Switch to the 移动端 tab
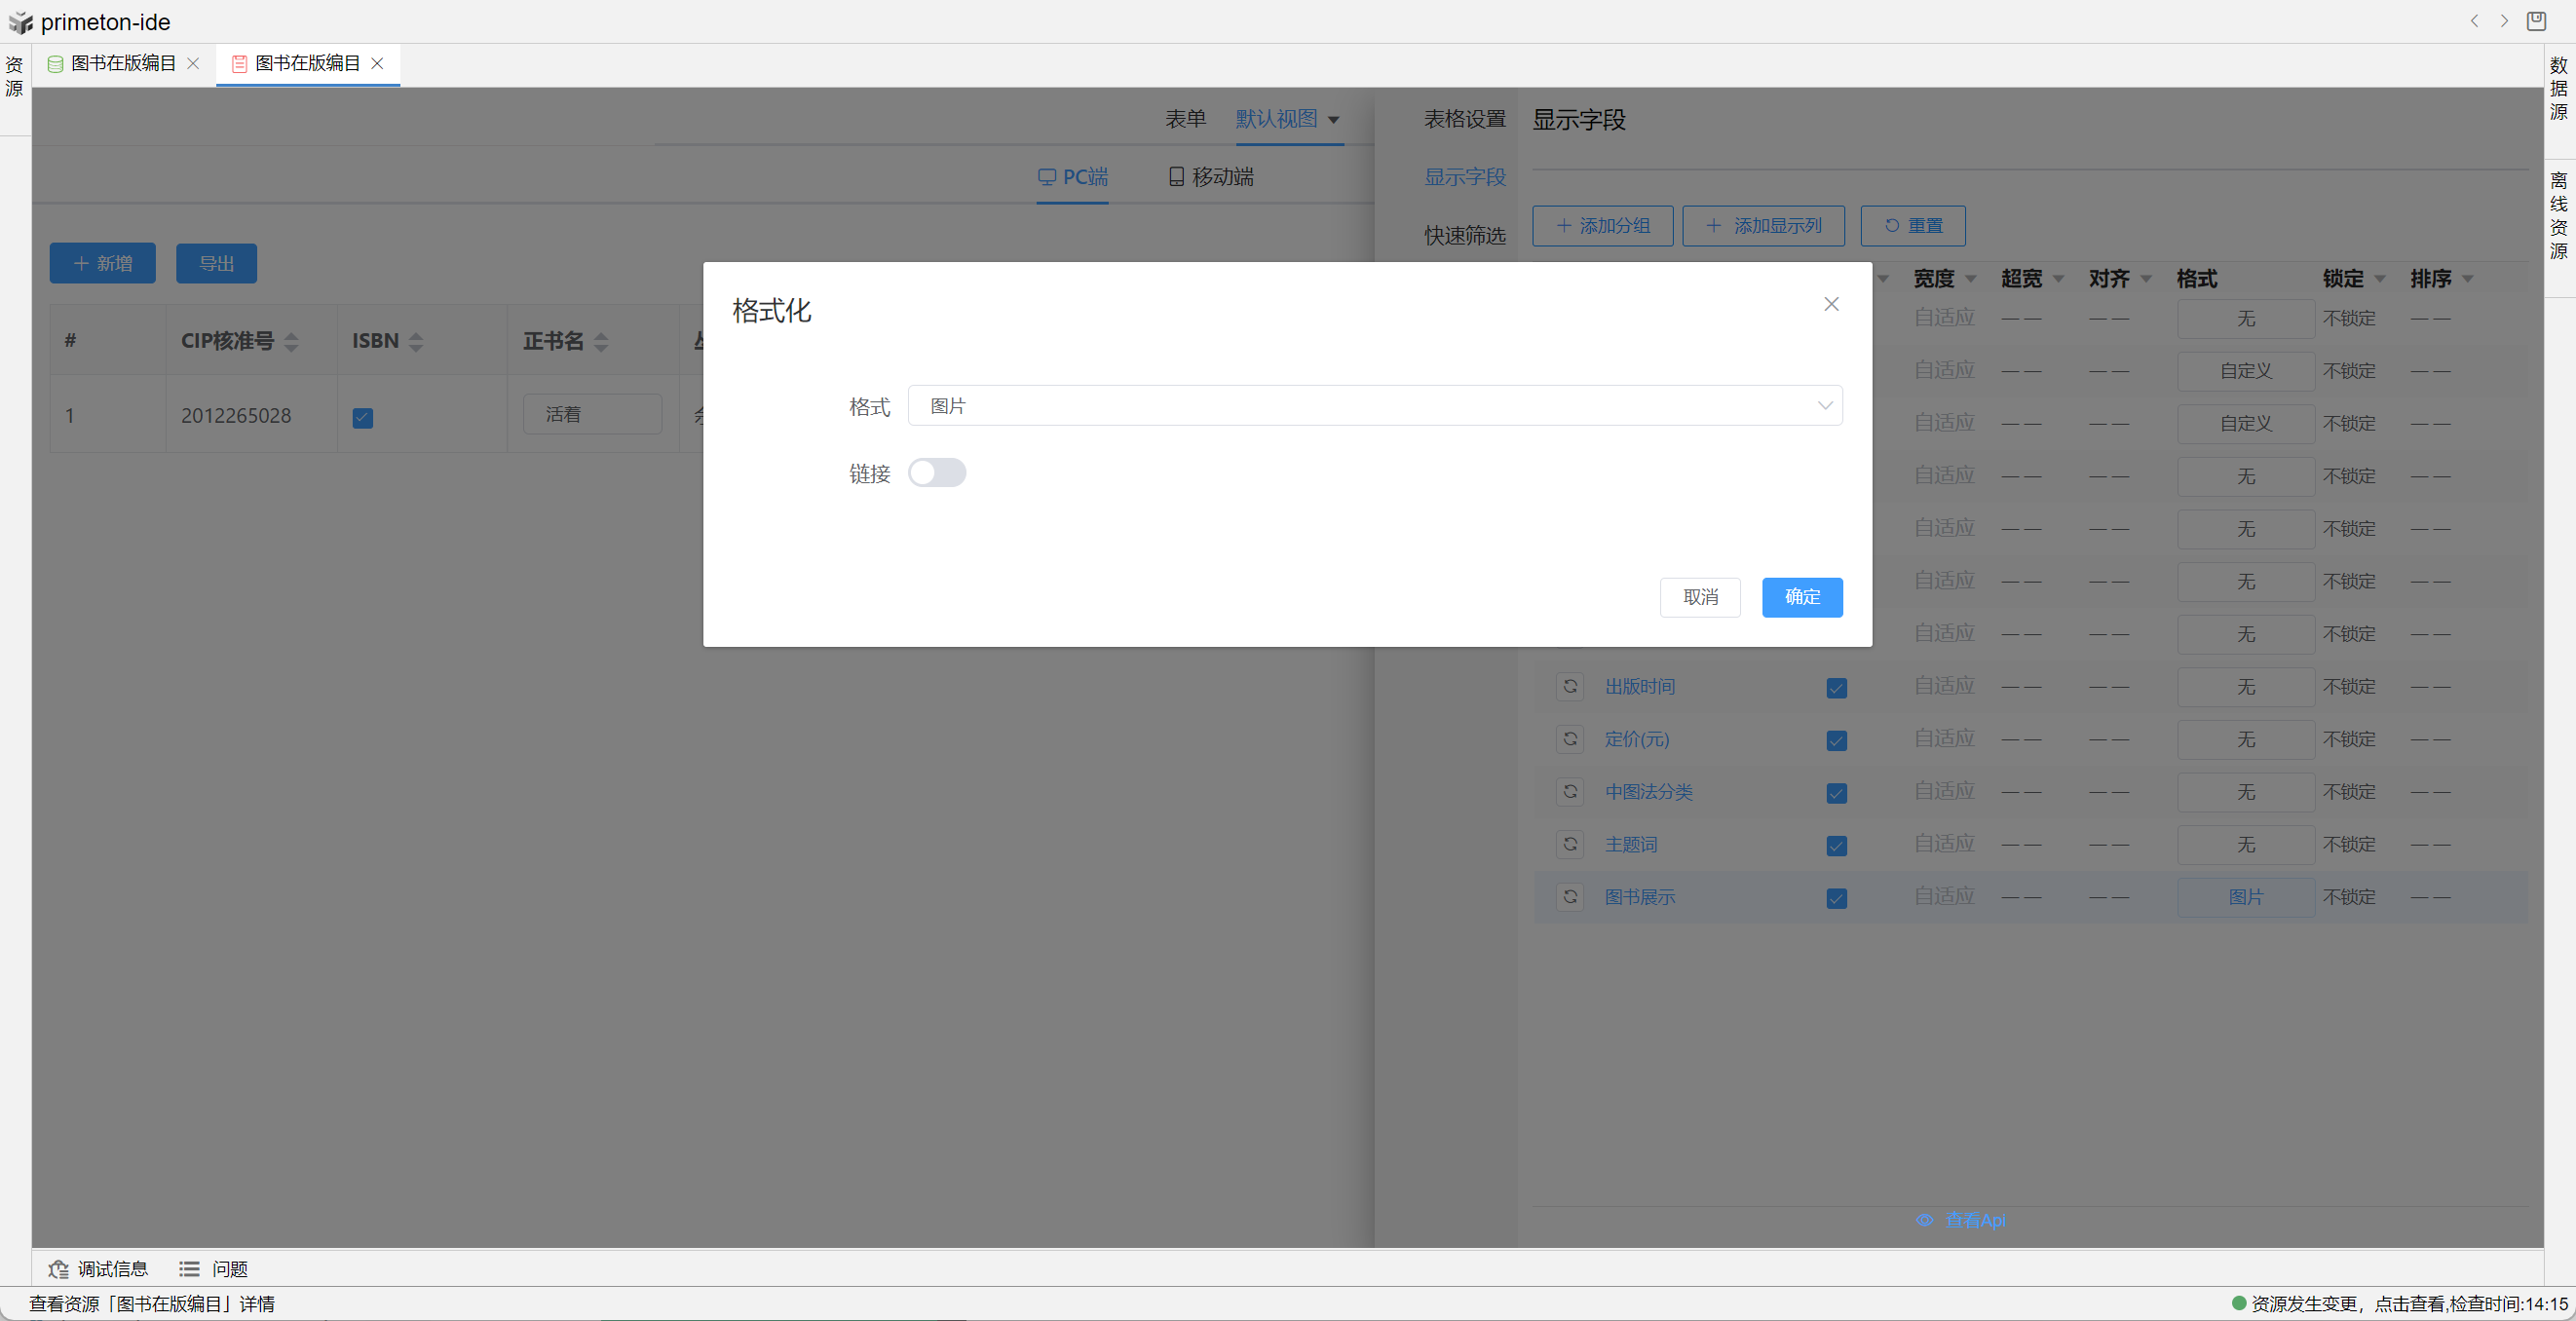The image size is (2576, 1321). [1211, 177]
